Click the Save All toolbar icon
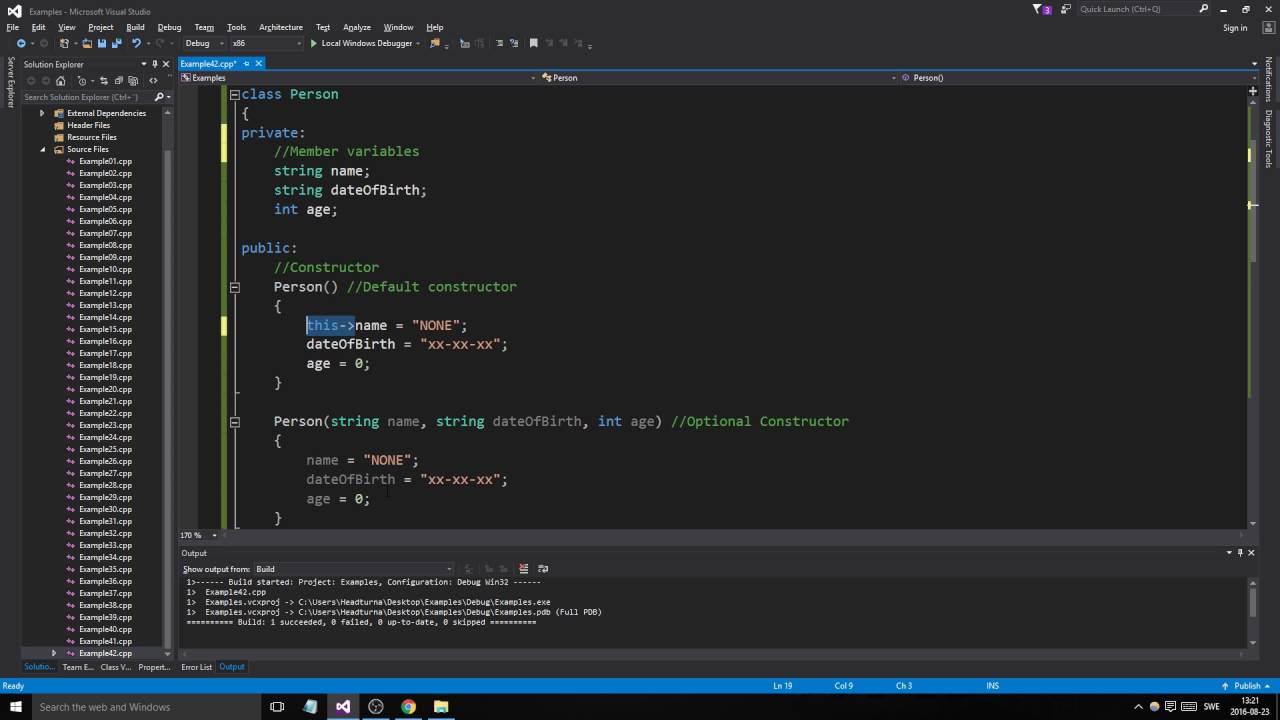The image size is (1280, 720). [x=117, y=43]
